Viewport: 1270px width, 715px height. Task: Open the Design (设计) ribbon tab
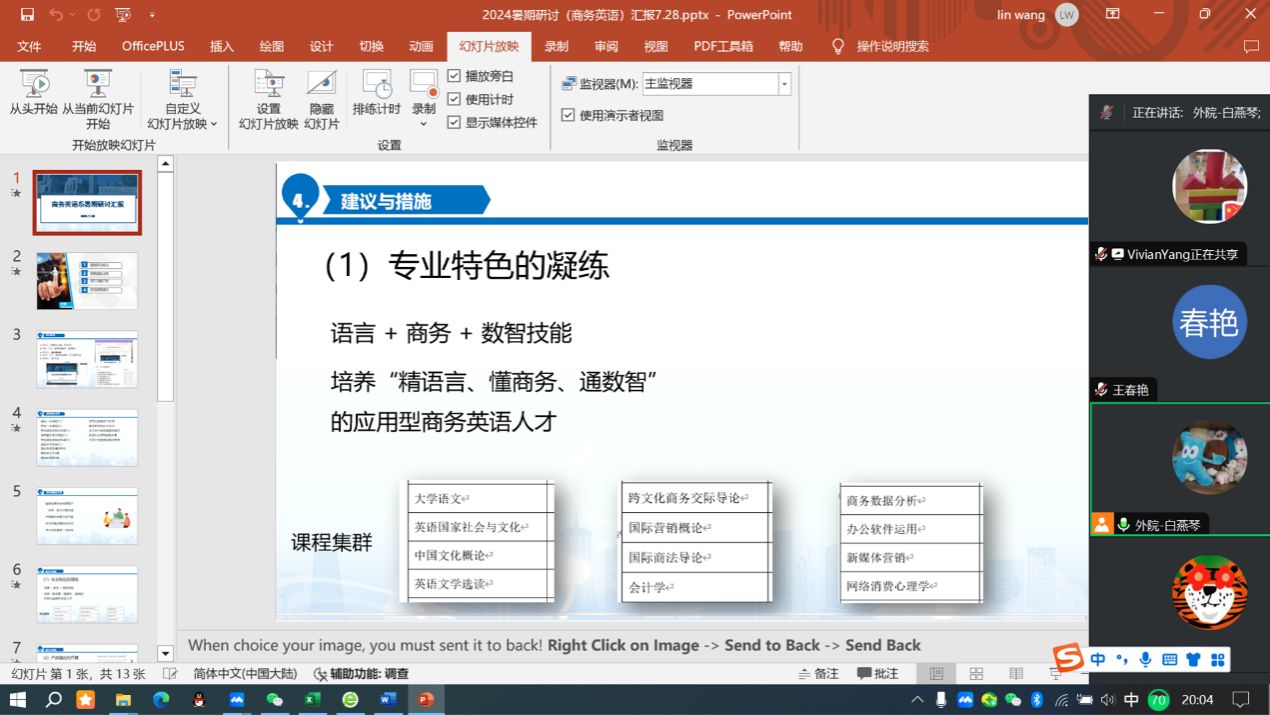pyautogui.click(x=321, y=46)
